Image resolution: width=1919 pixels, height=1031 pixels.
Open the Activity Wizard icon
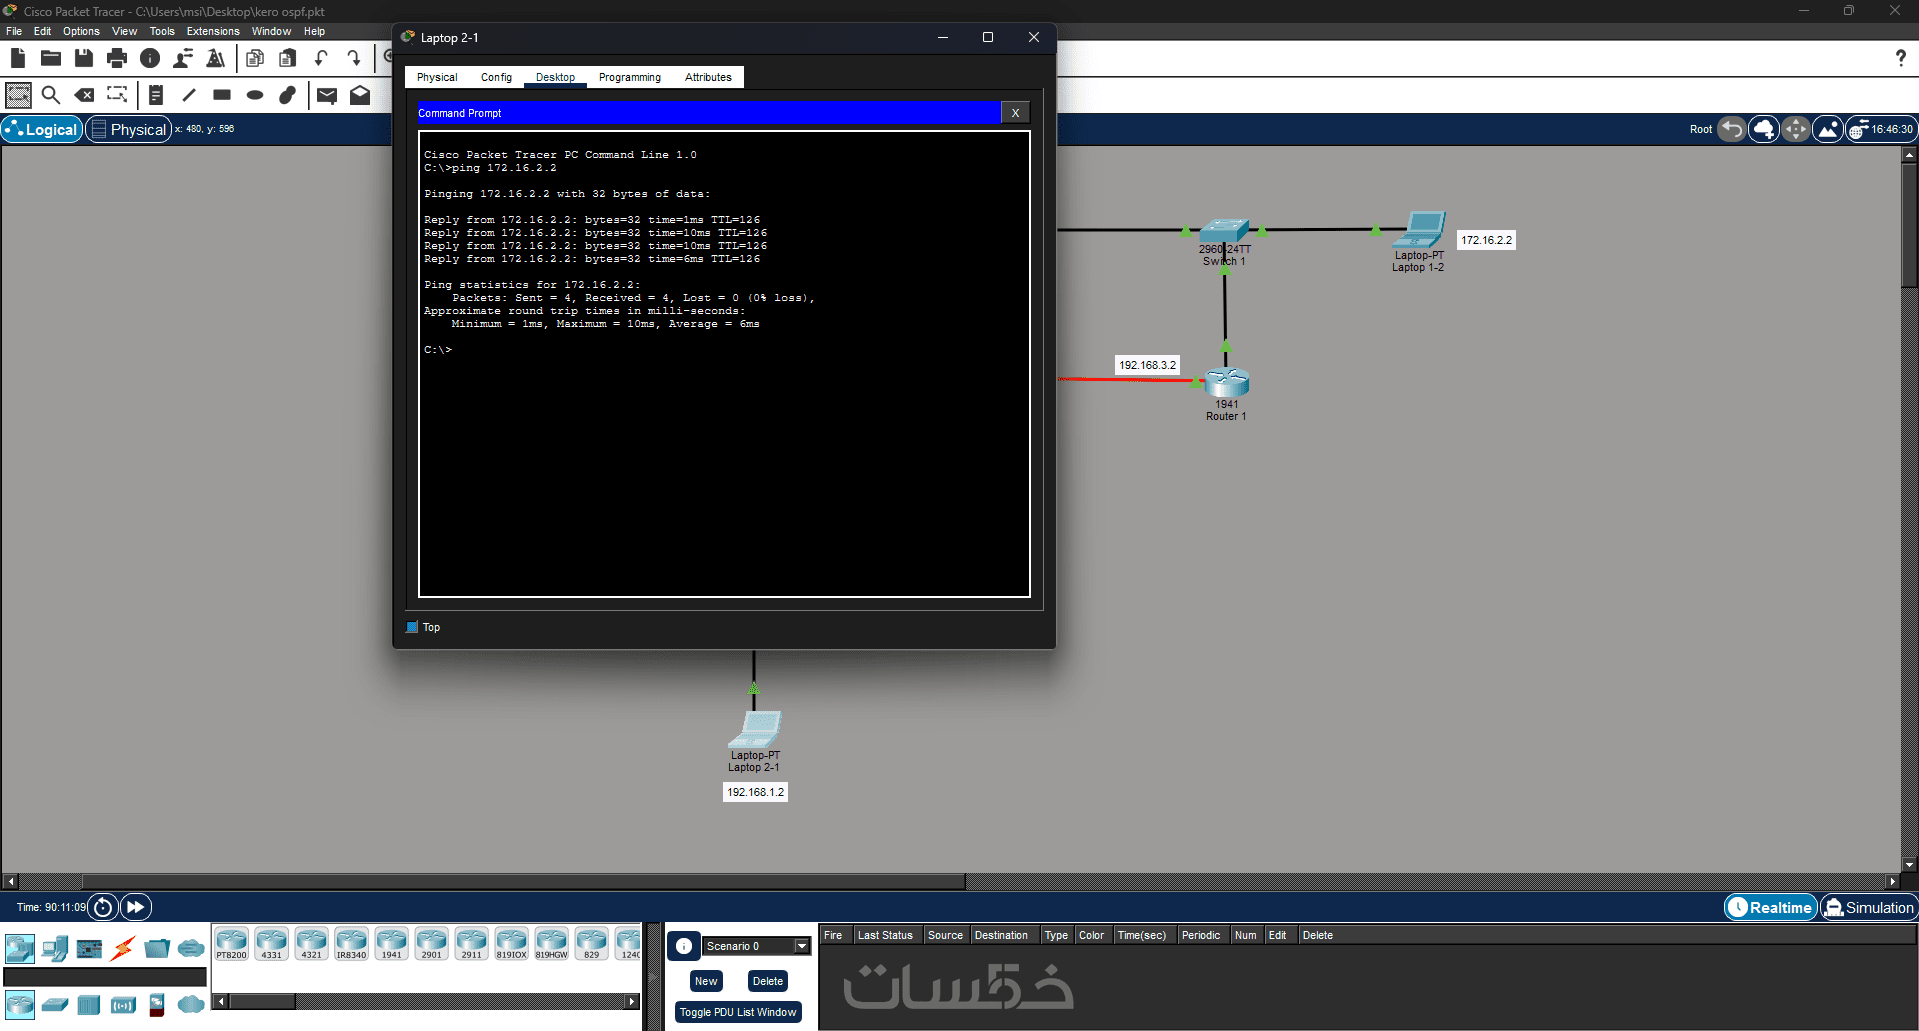216,58
